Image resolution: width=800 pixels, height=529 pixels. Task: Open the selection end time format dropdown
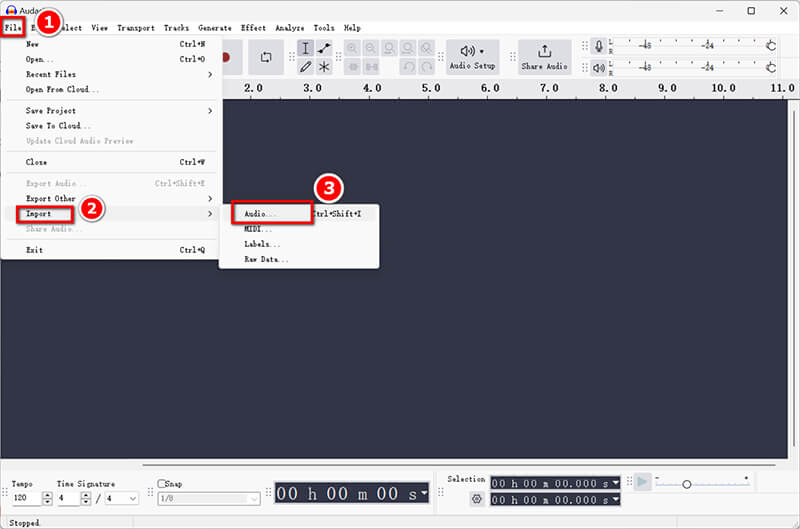615,499
